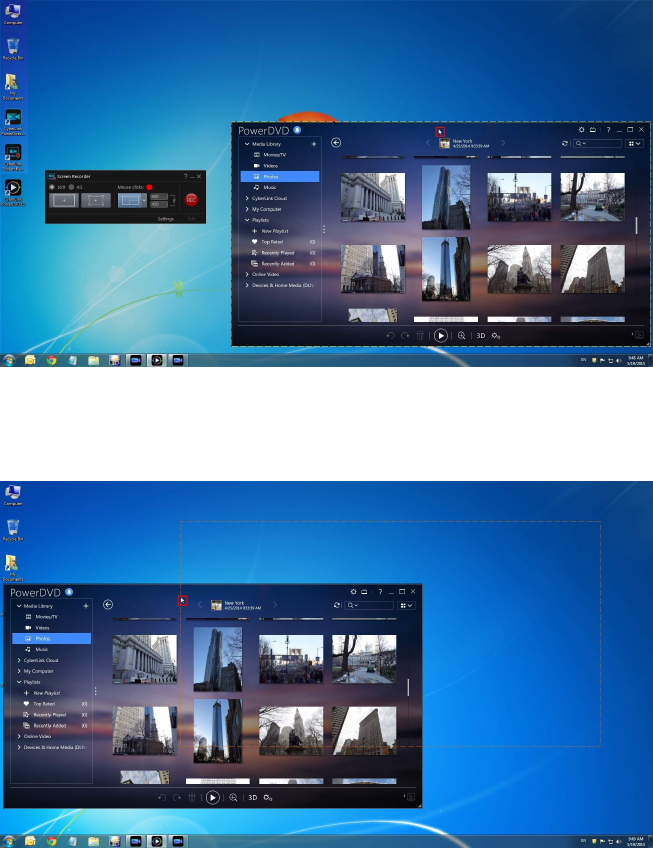Click the photo grid scrollbar in lower PowerDVD
The image size is (653, 848).
tap(408, 687)
